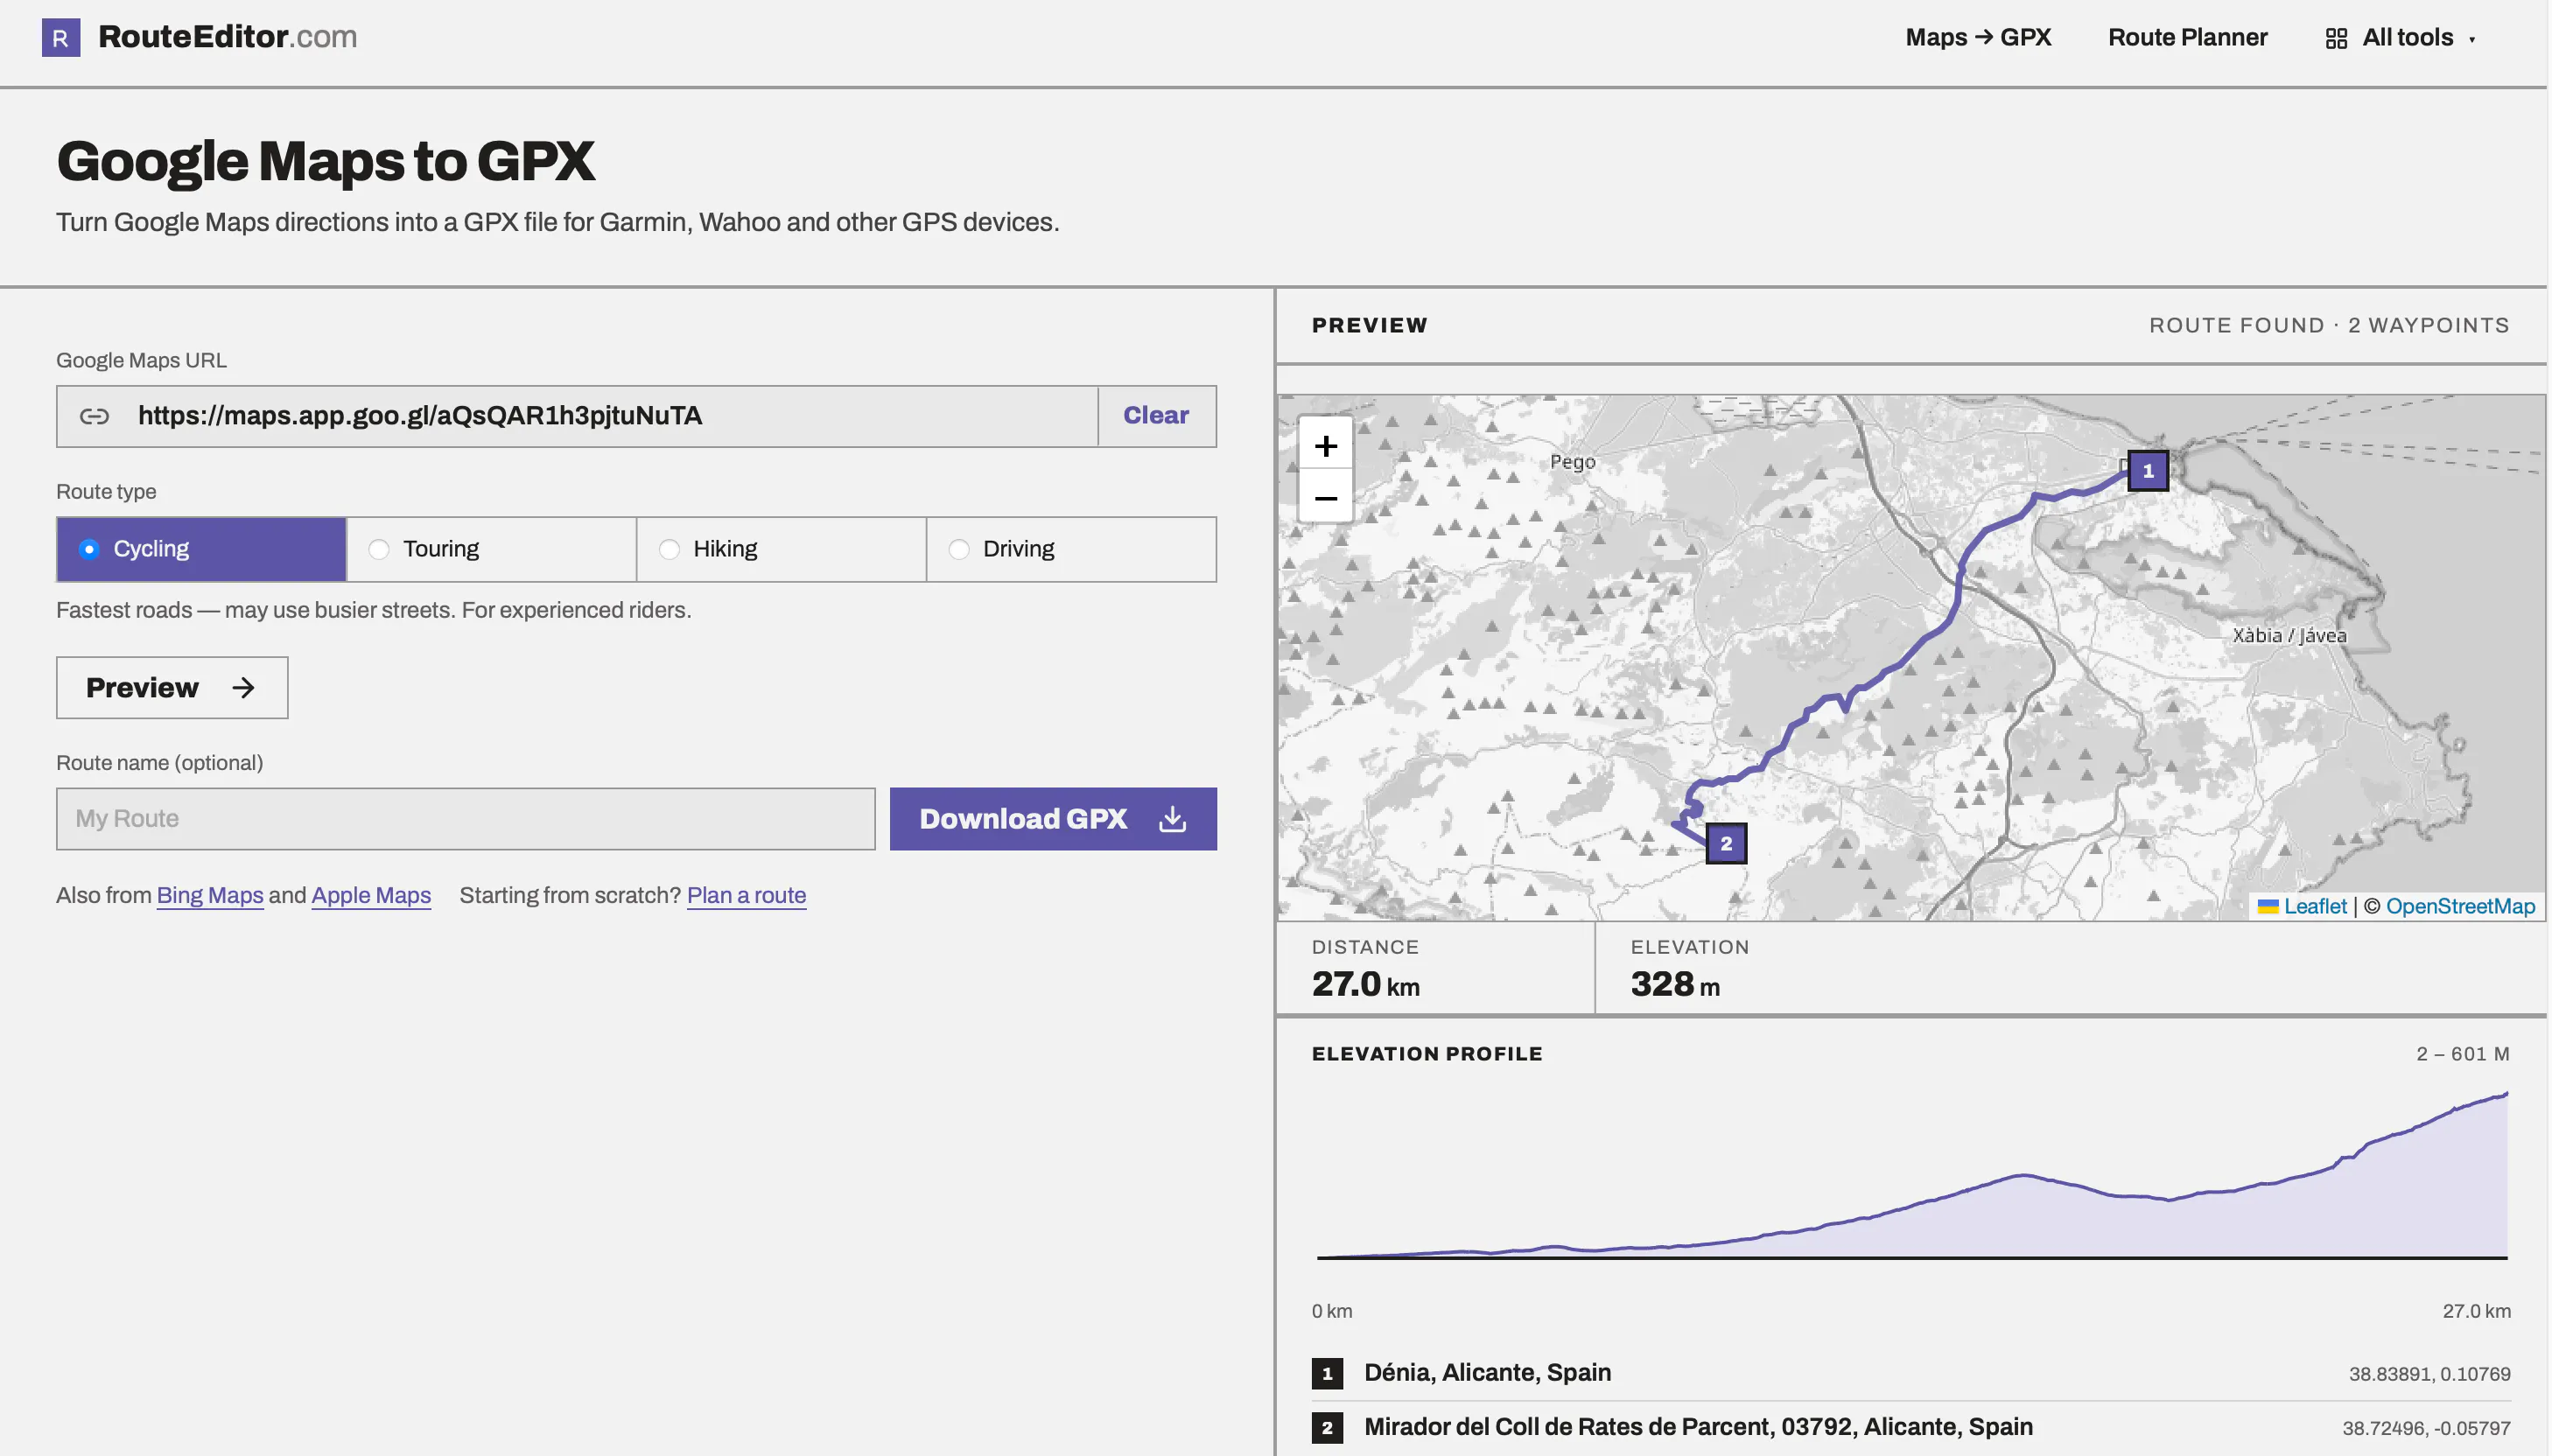Open the Maps → GPX menu item

[x=1978, y=38]
